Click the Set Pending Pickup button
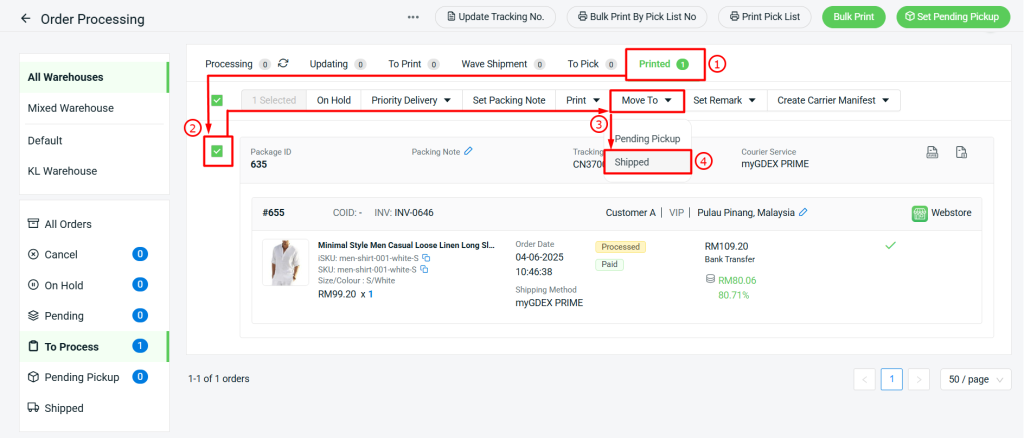Image resolution: width=1024 pixels, height=438 pixels. [x=953, y=17]
